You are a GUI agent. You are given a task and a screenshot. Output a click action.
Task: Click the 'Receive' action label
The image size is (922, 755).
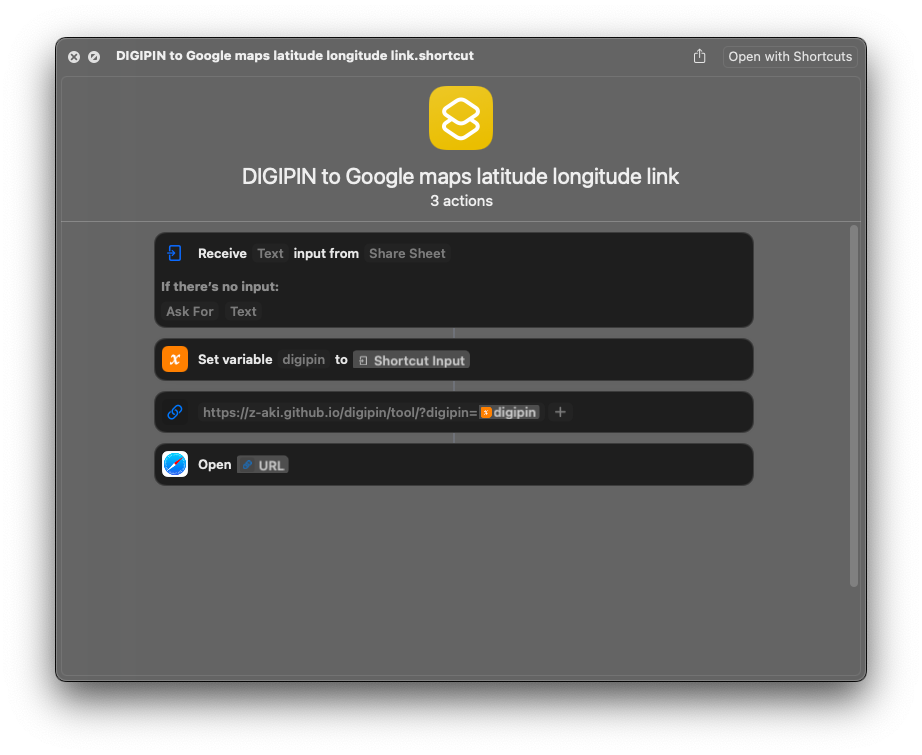[x=222, y=253]
